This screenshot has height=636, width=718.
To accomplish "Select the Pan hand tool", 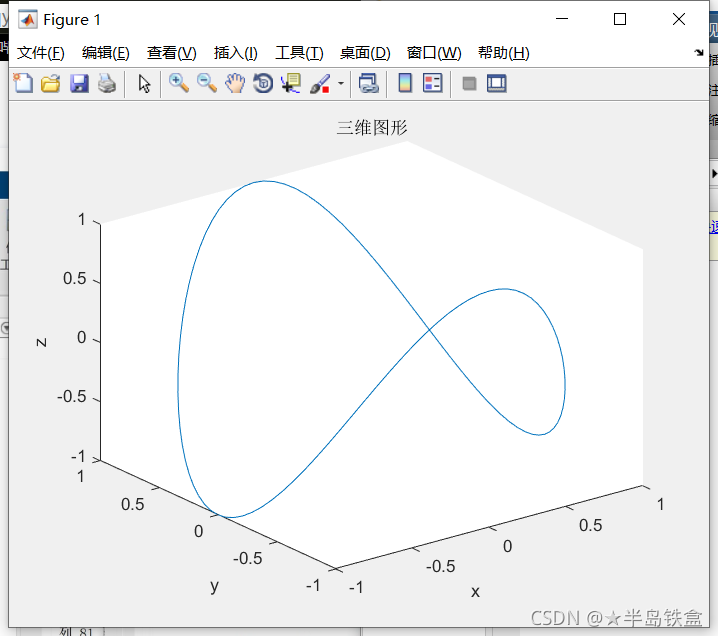I will 235,84.
